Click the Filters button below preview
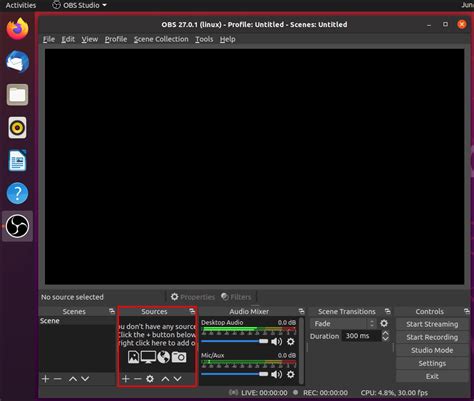Image resolution: width=474 pixels, height=401 pixels. click(x=236, y=297)
